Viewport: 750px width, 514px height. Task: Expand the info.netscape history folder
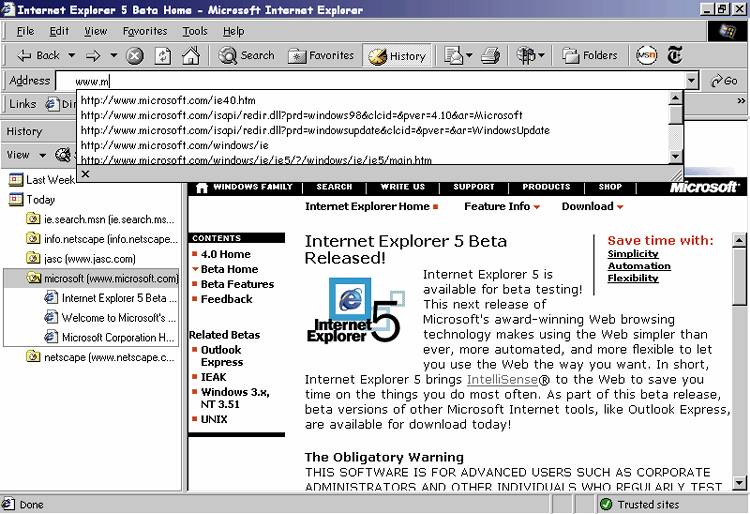tap(101, 239)
